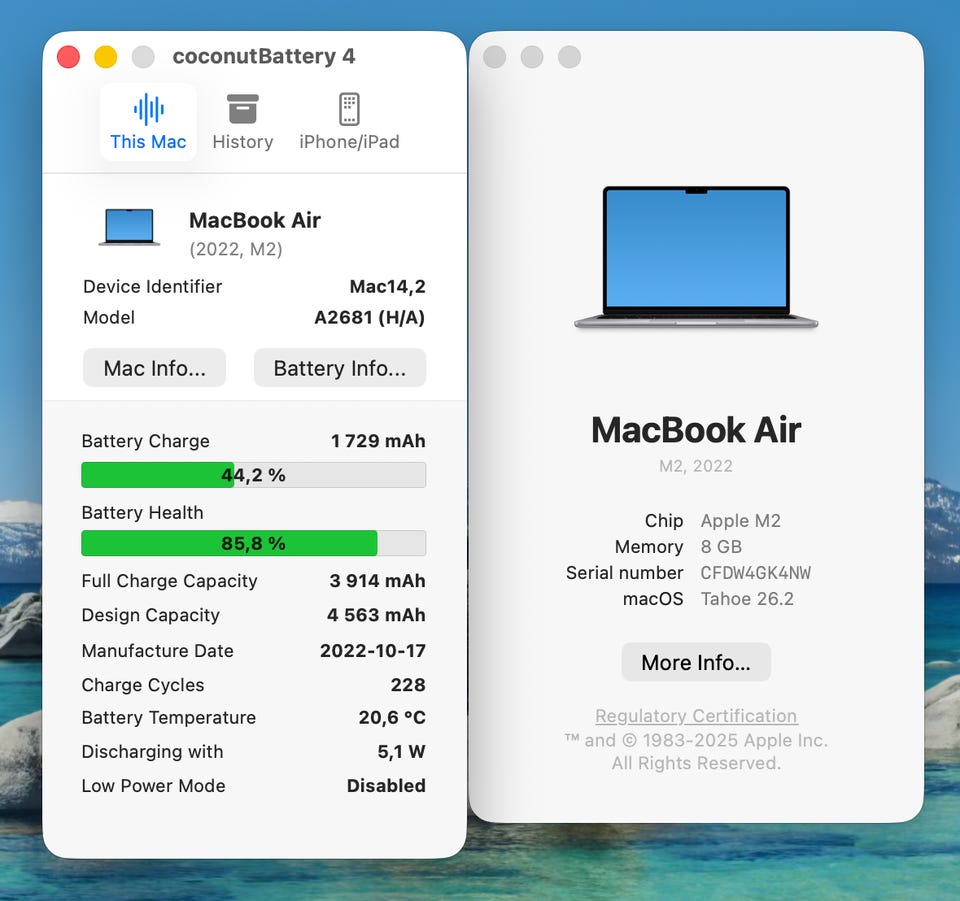
Task: Click the Disabled Low Power Mode value
Action: pyautogui.click(x=386, y=785)
